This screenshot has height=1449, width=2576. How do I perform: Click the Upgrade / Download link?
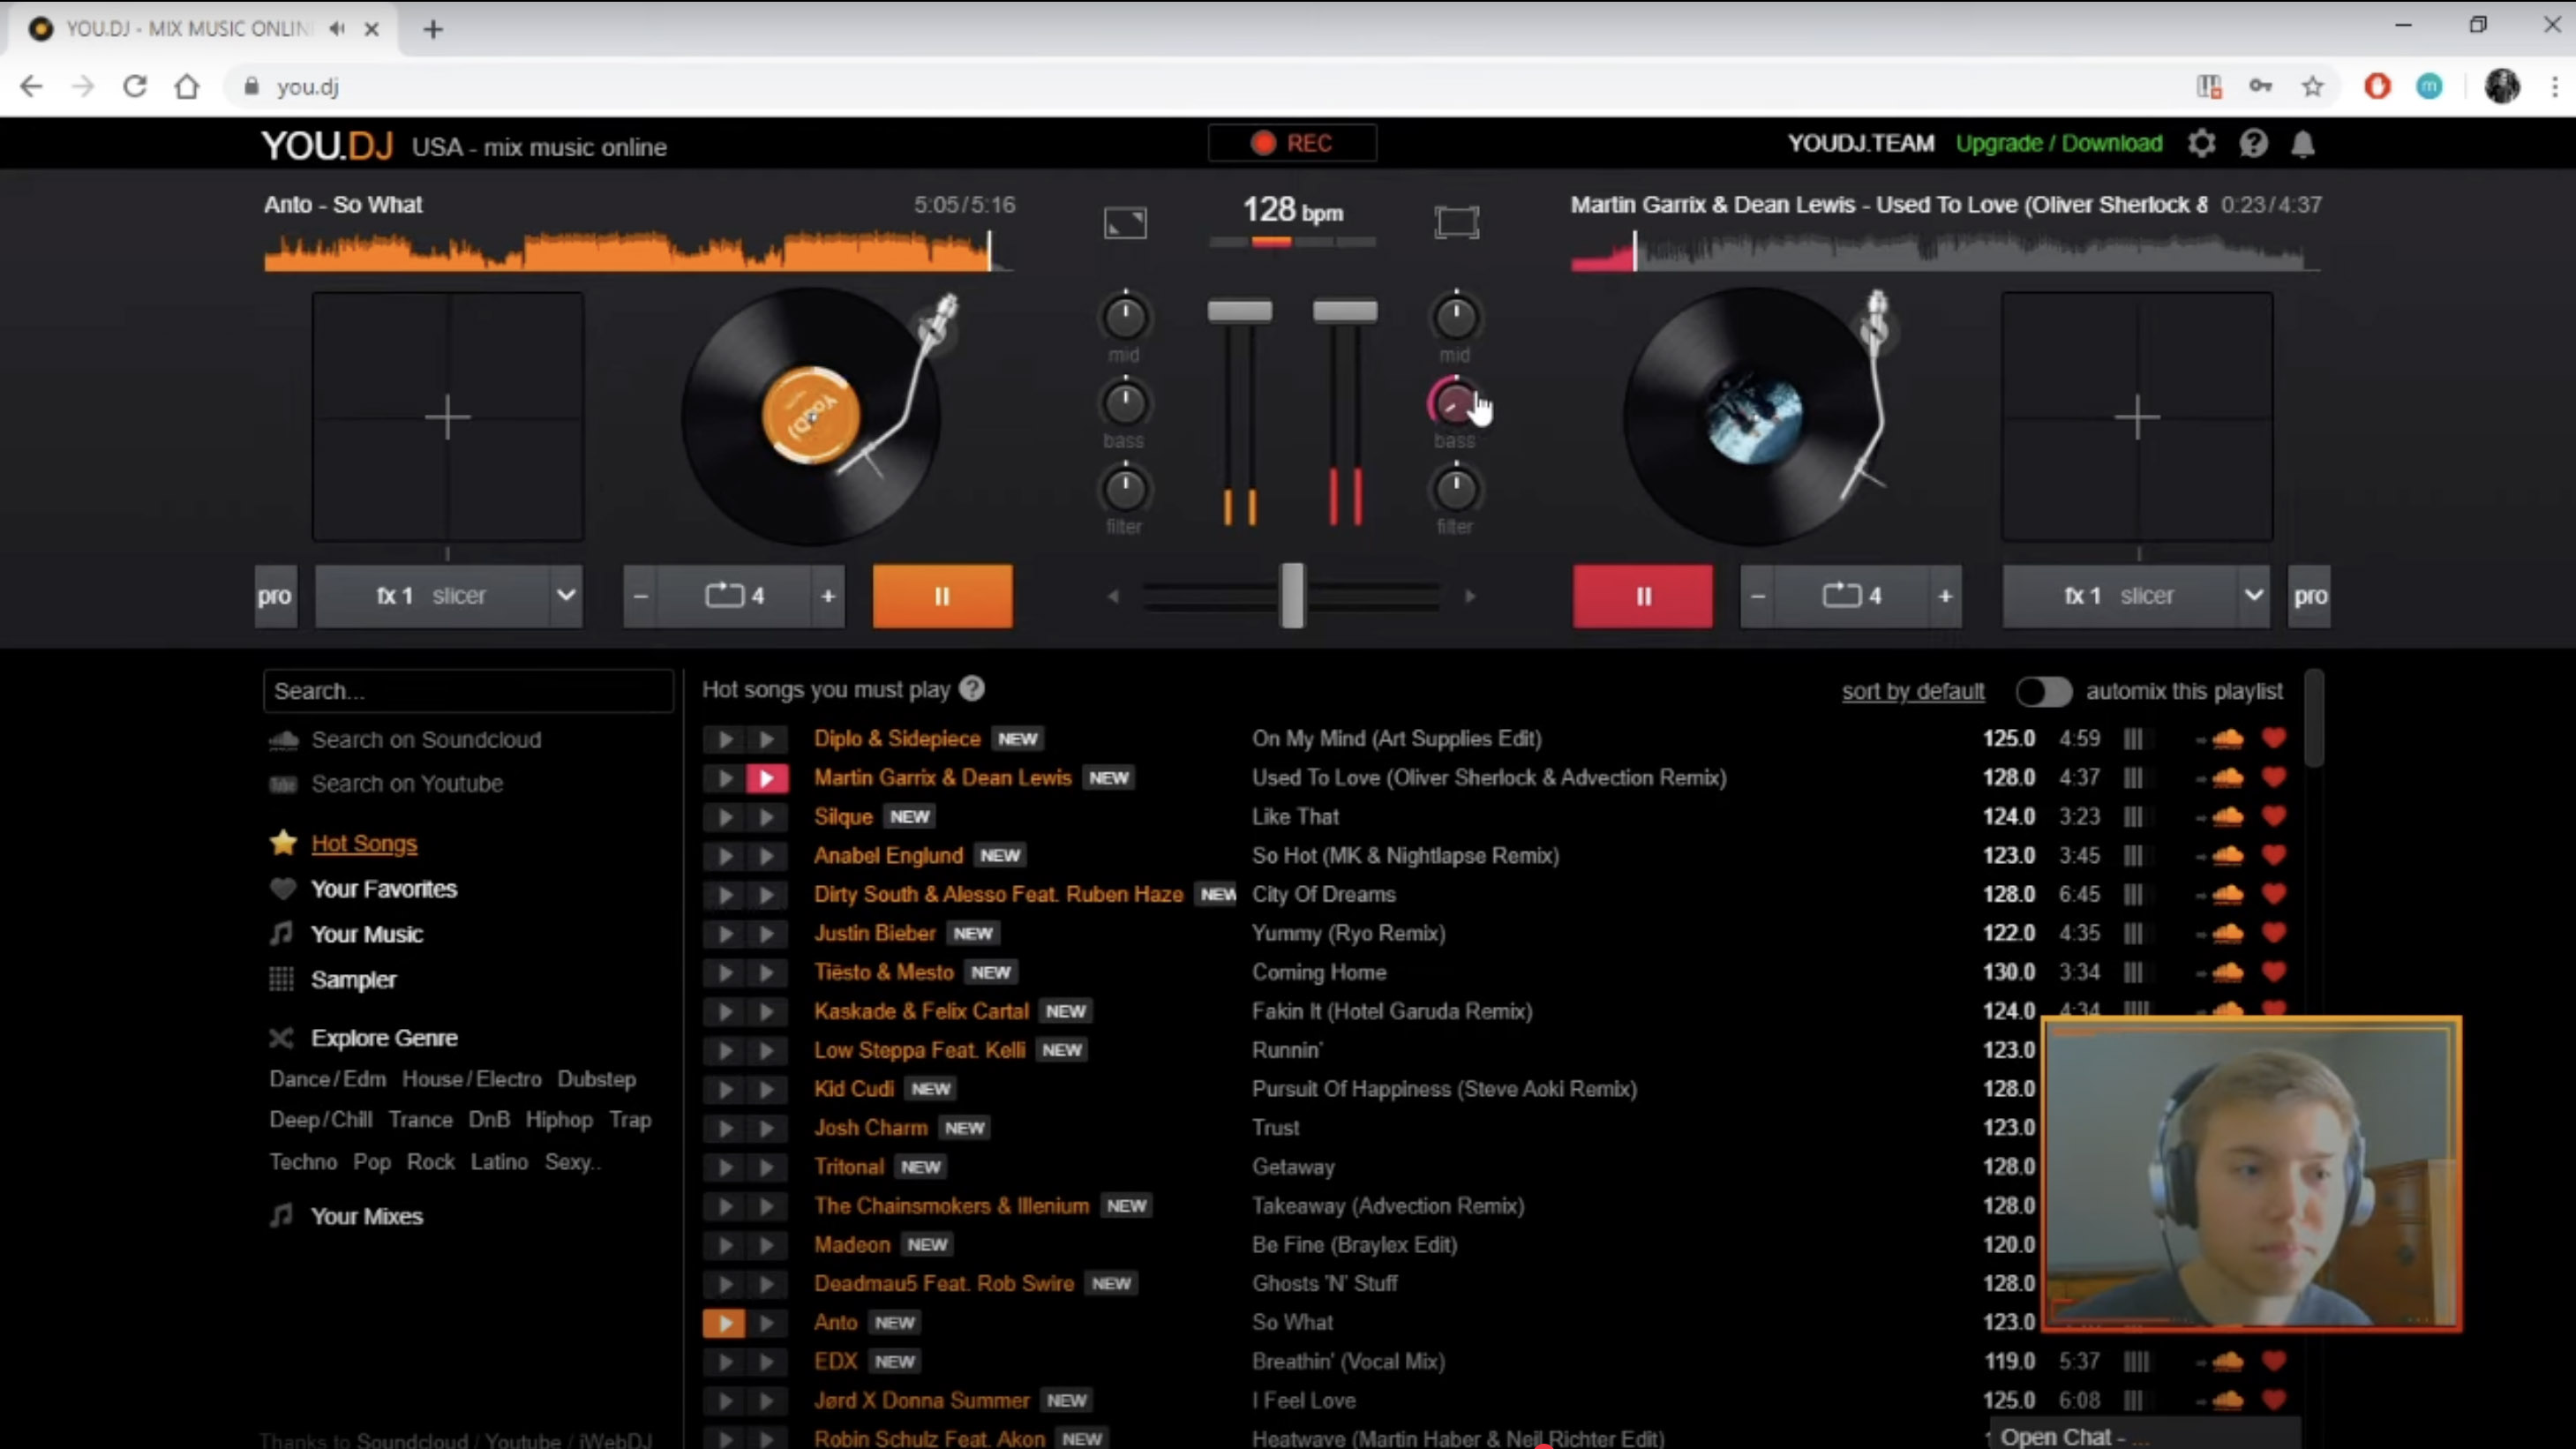coord(2059,144)
